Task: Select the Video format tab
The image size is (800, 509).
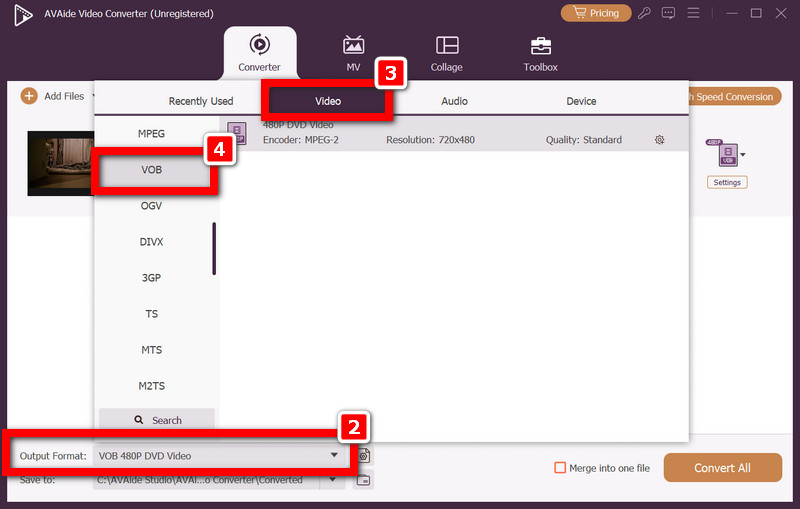Action: click(328, 101)
